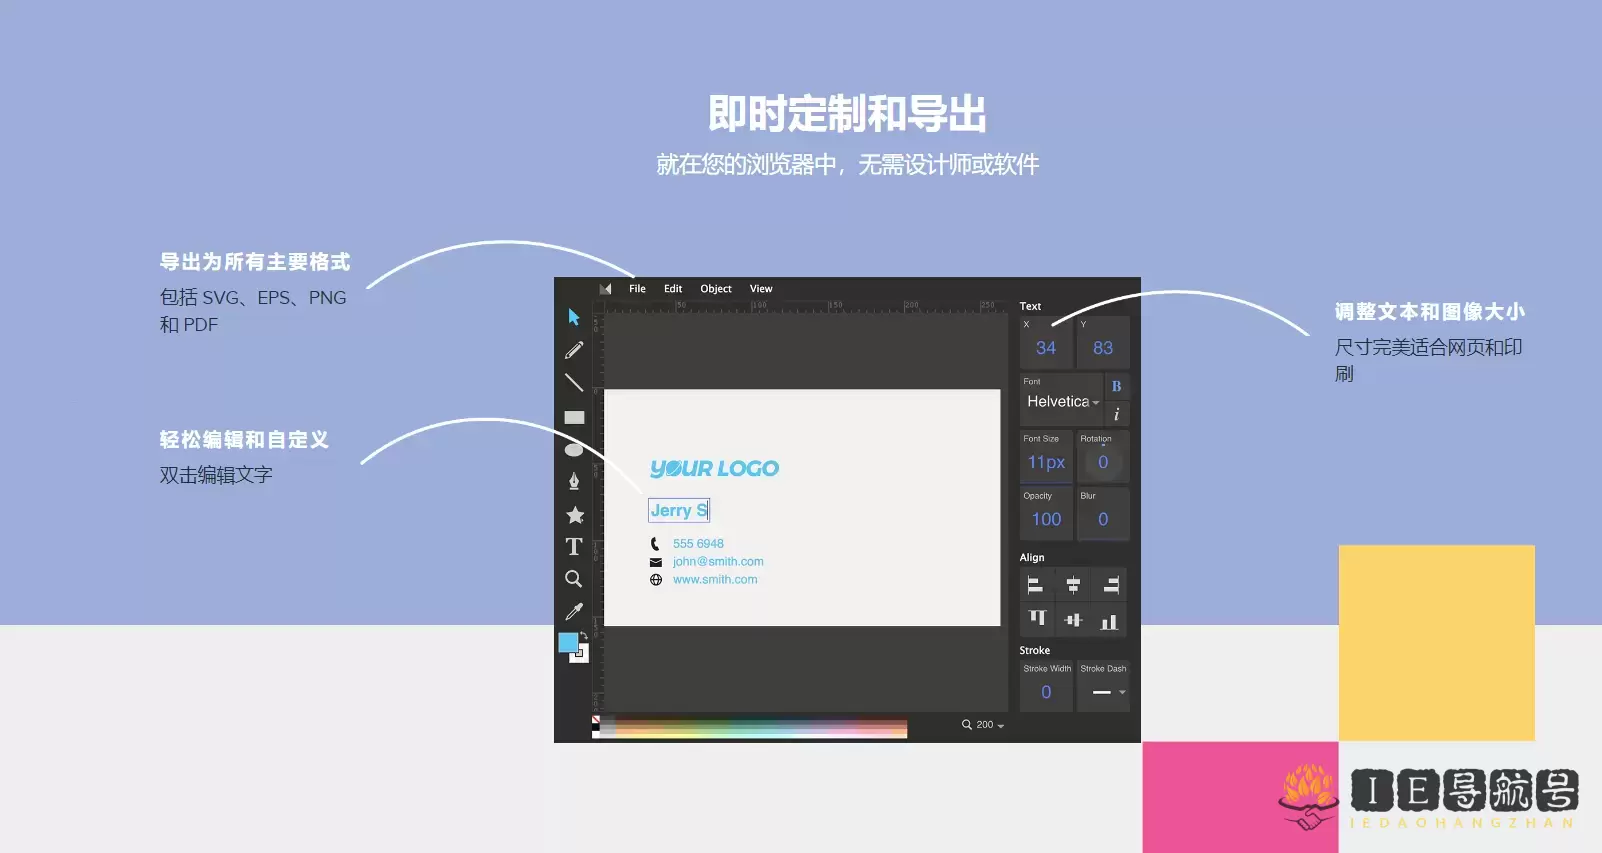The height and width of the screenshot is (853, 1602).
Task: Swap fill and stroke colors
Action: [584, 636]
